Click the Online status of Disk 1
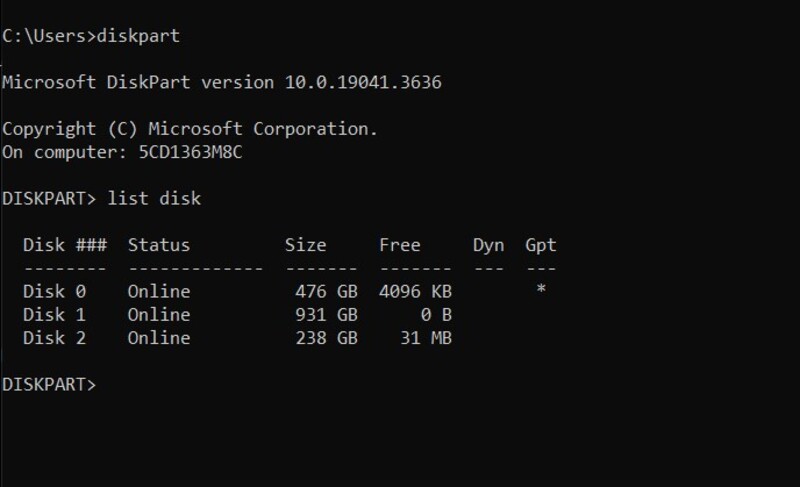 [158, 315]
